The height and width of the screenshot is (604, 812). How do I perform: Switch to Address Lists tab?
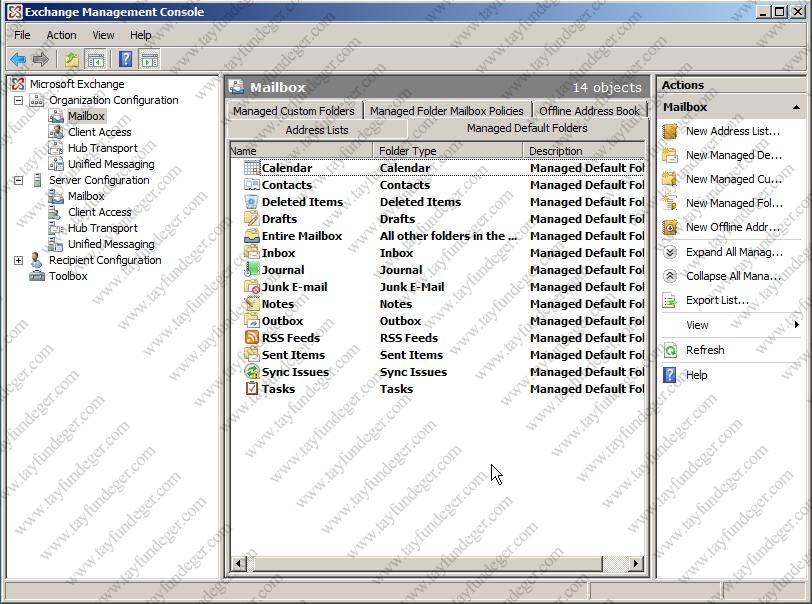pyautogui.click(x=317, y=130)
